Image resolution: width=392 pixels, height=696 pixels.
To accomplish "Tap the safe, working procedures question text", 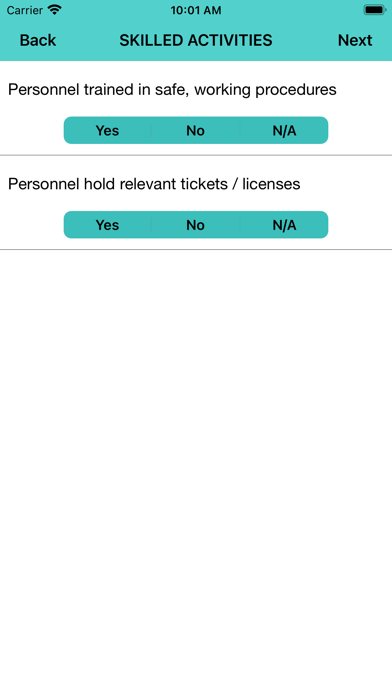I will click(x=172, y=90).
